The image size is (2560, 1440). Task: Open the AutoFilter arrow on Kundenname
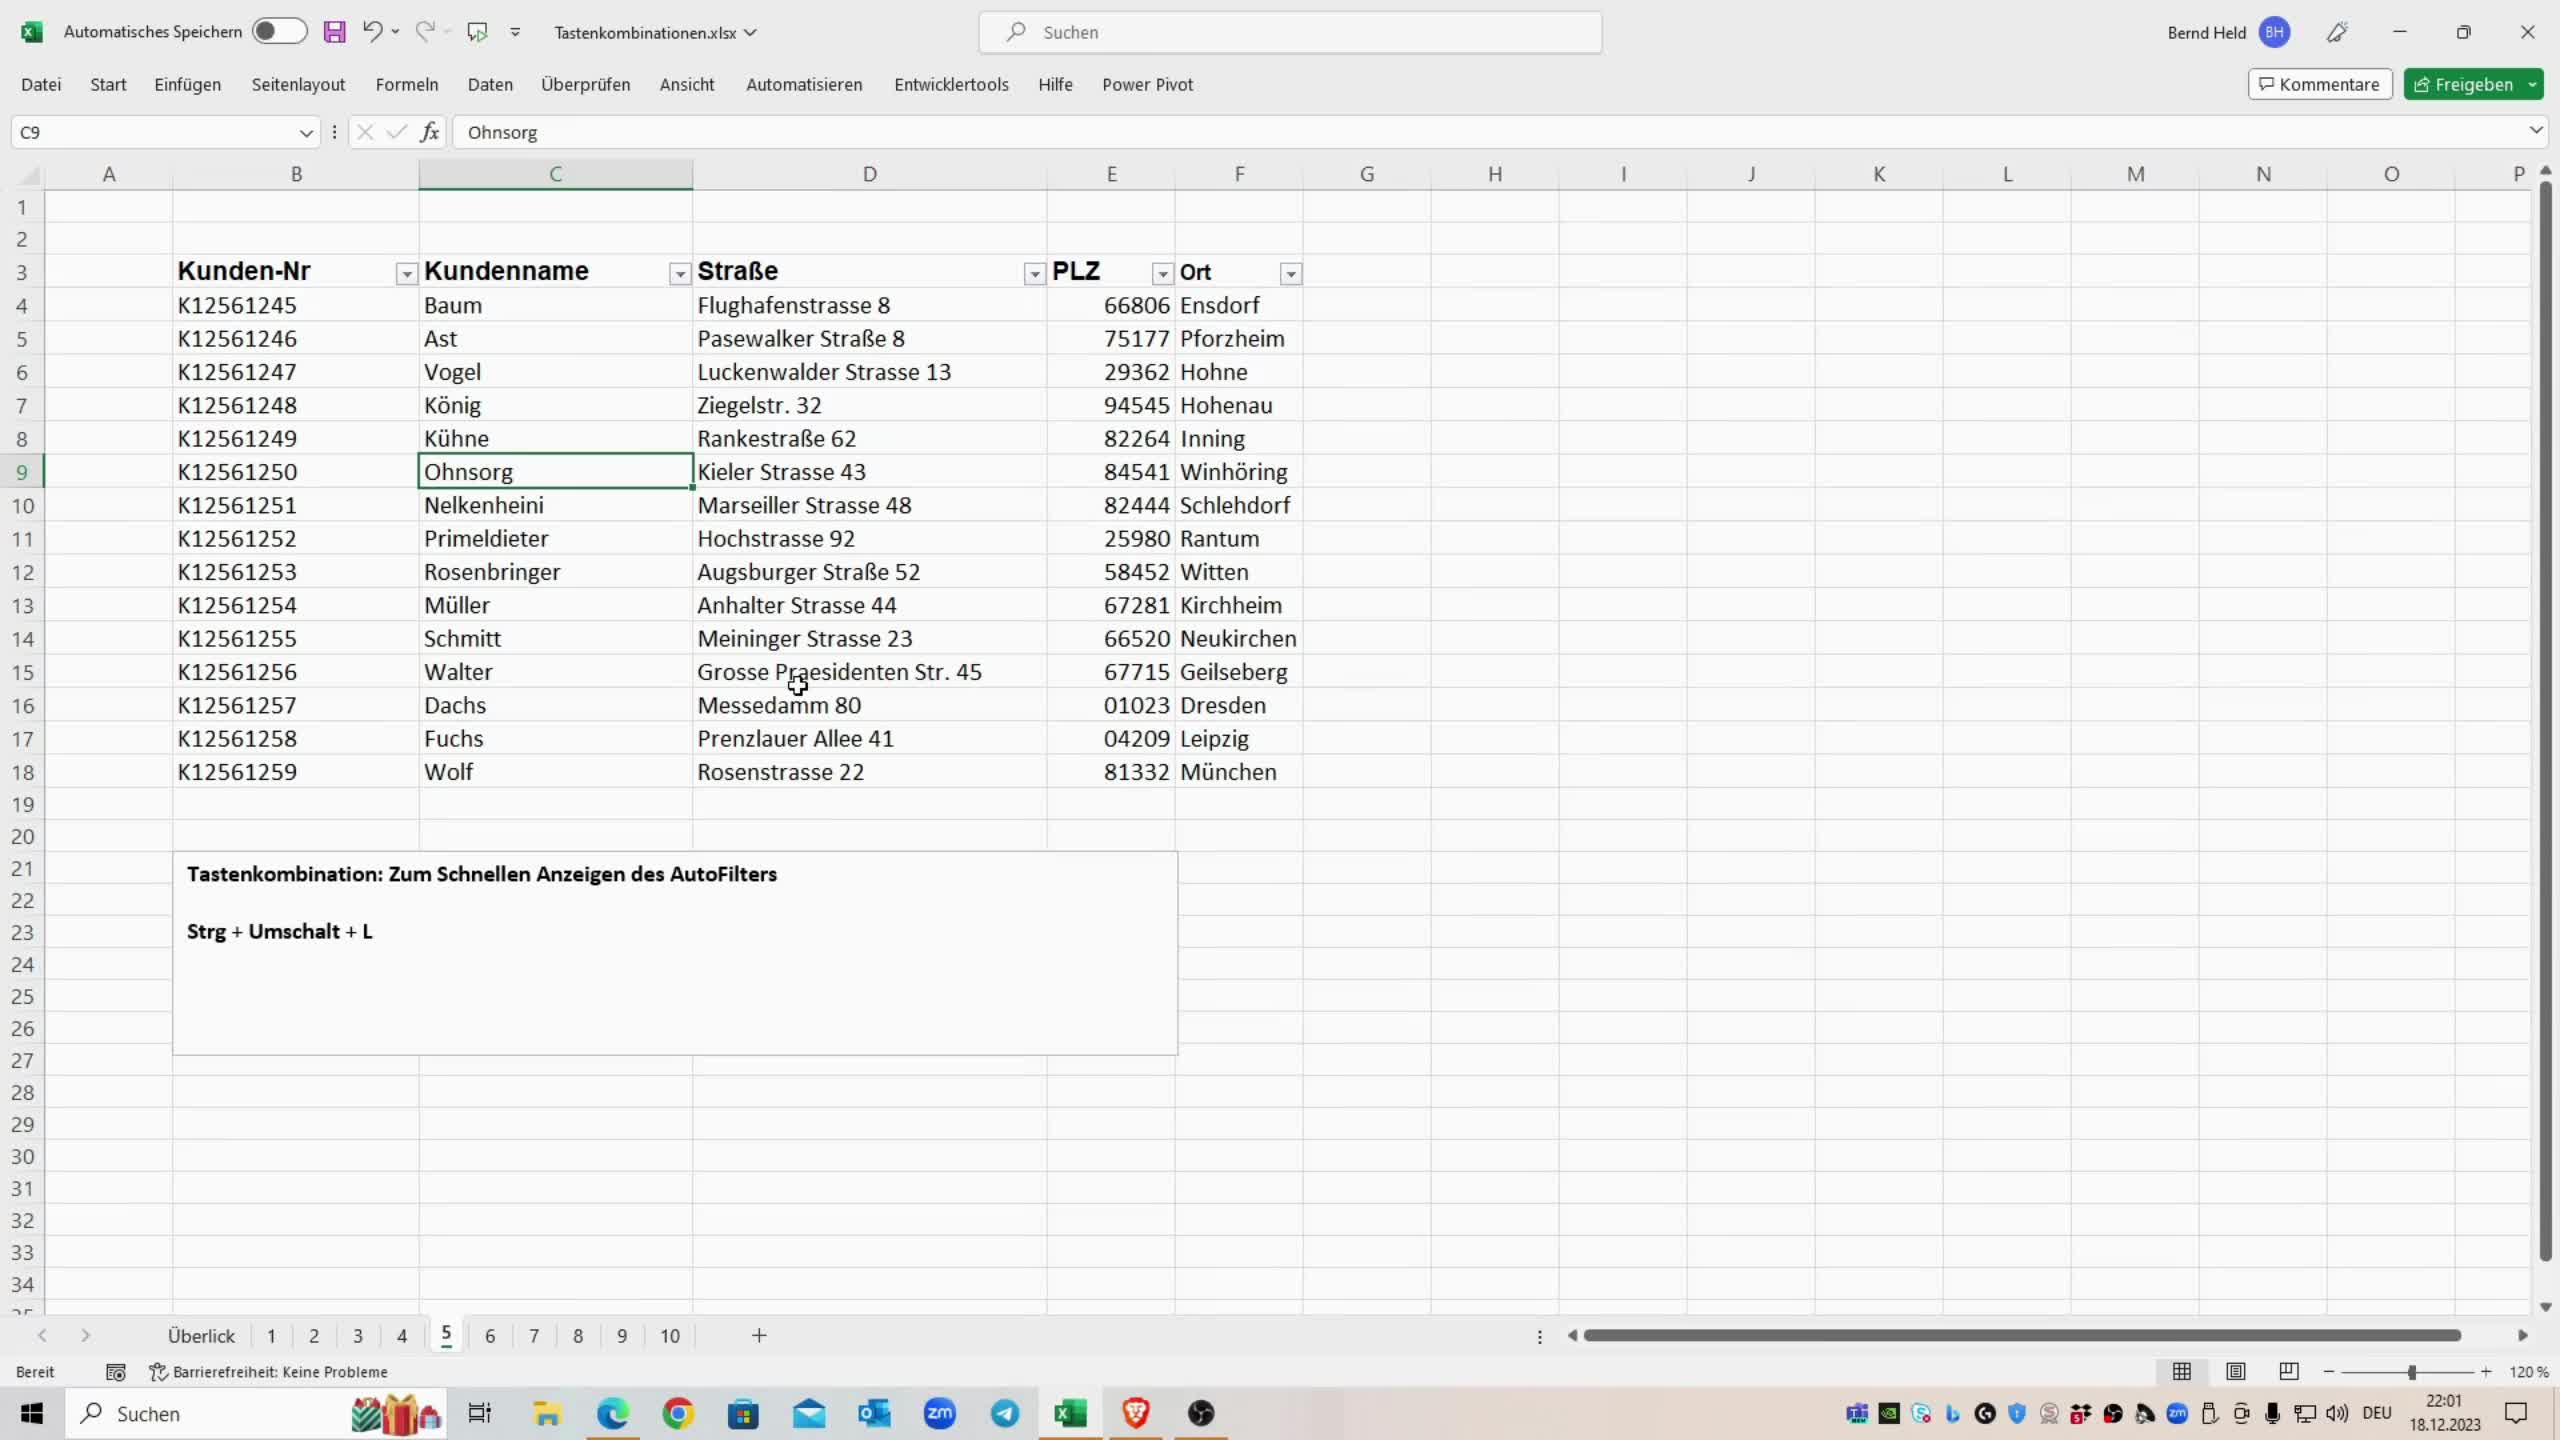677,274
